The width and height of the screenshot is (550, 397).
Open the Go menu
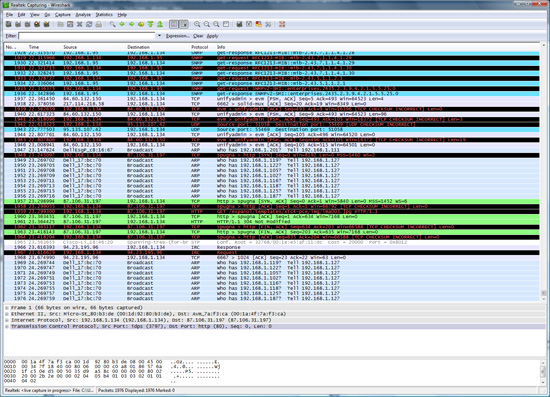click(47, 15)
